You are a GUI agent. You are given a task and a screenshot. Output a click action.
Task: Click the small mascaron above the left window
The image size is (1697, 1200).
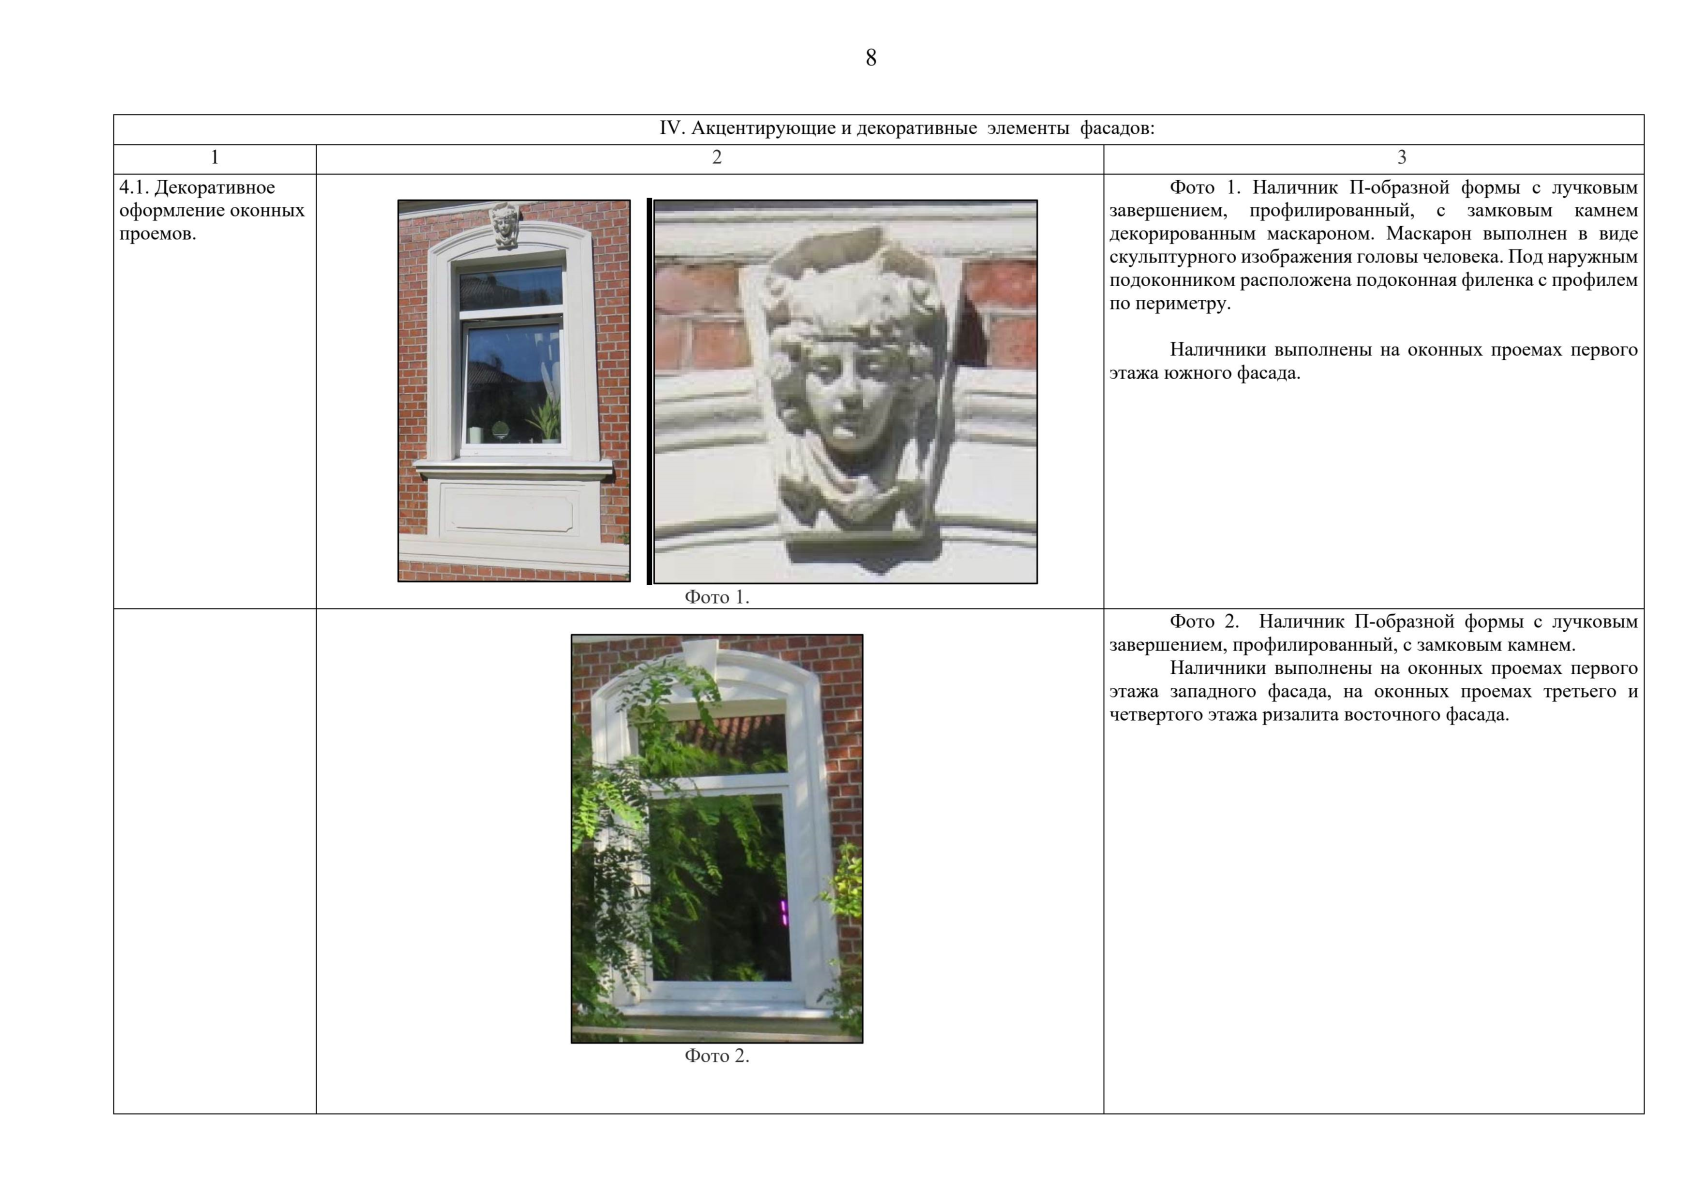click(506, 226)
